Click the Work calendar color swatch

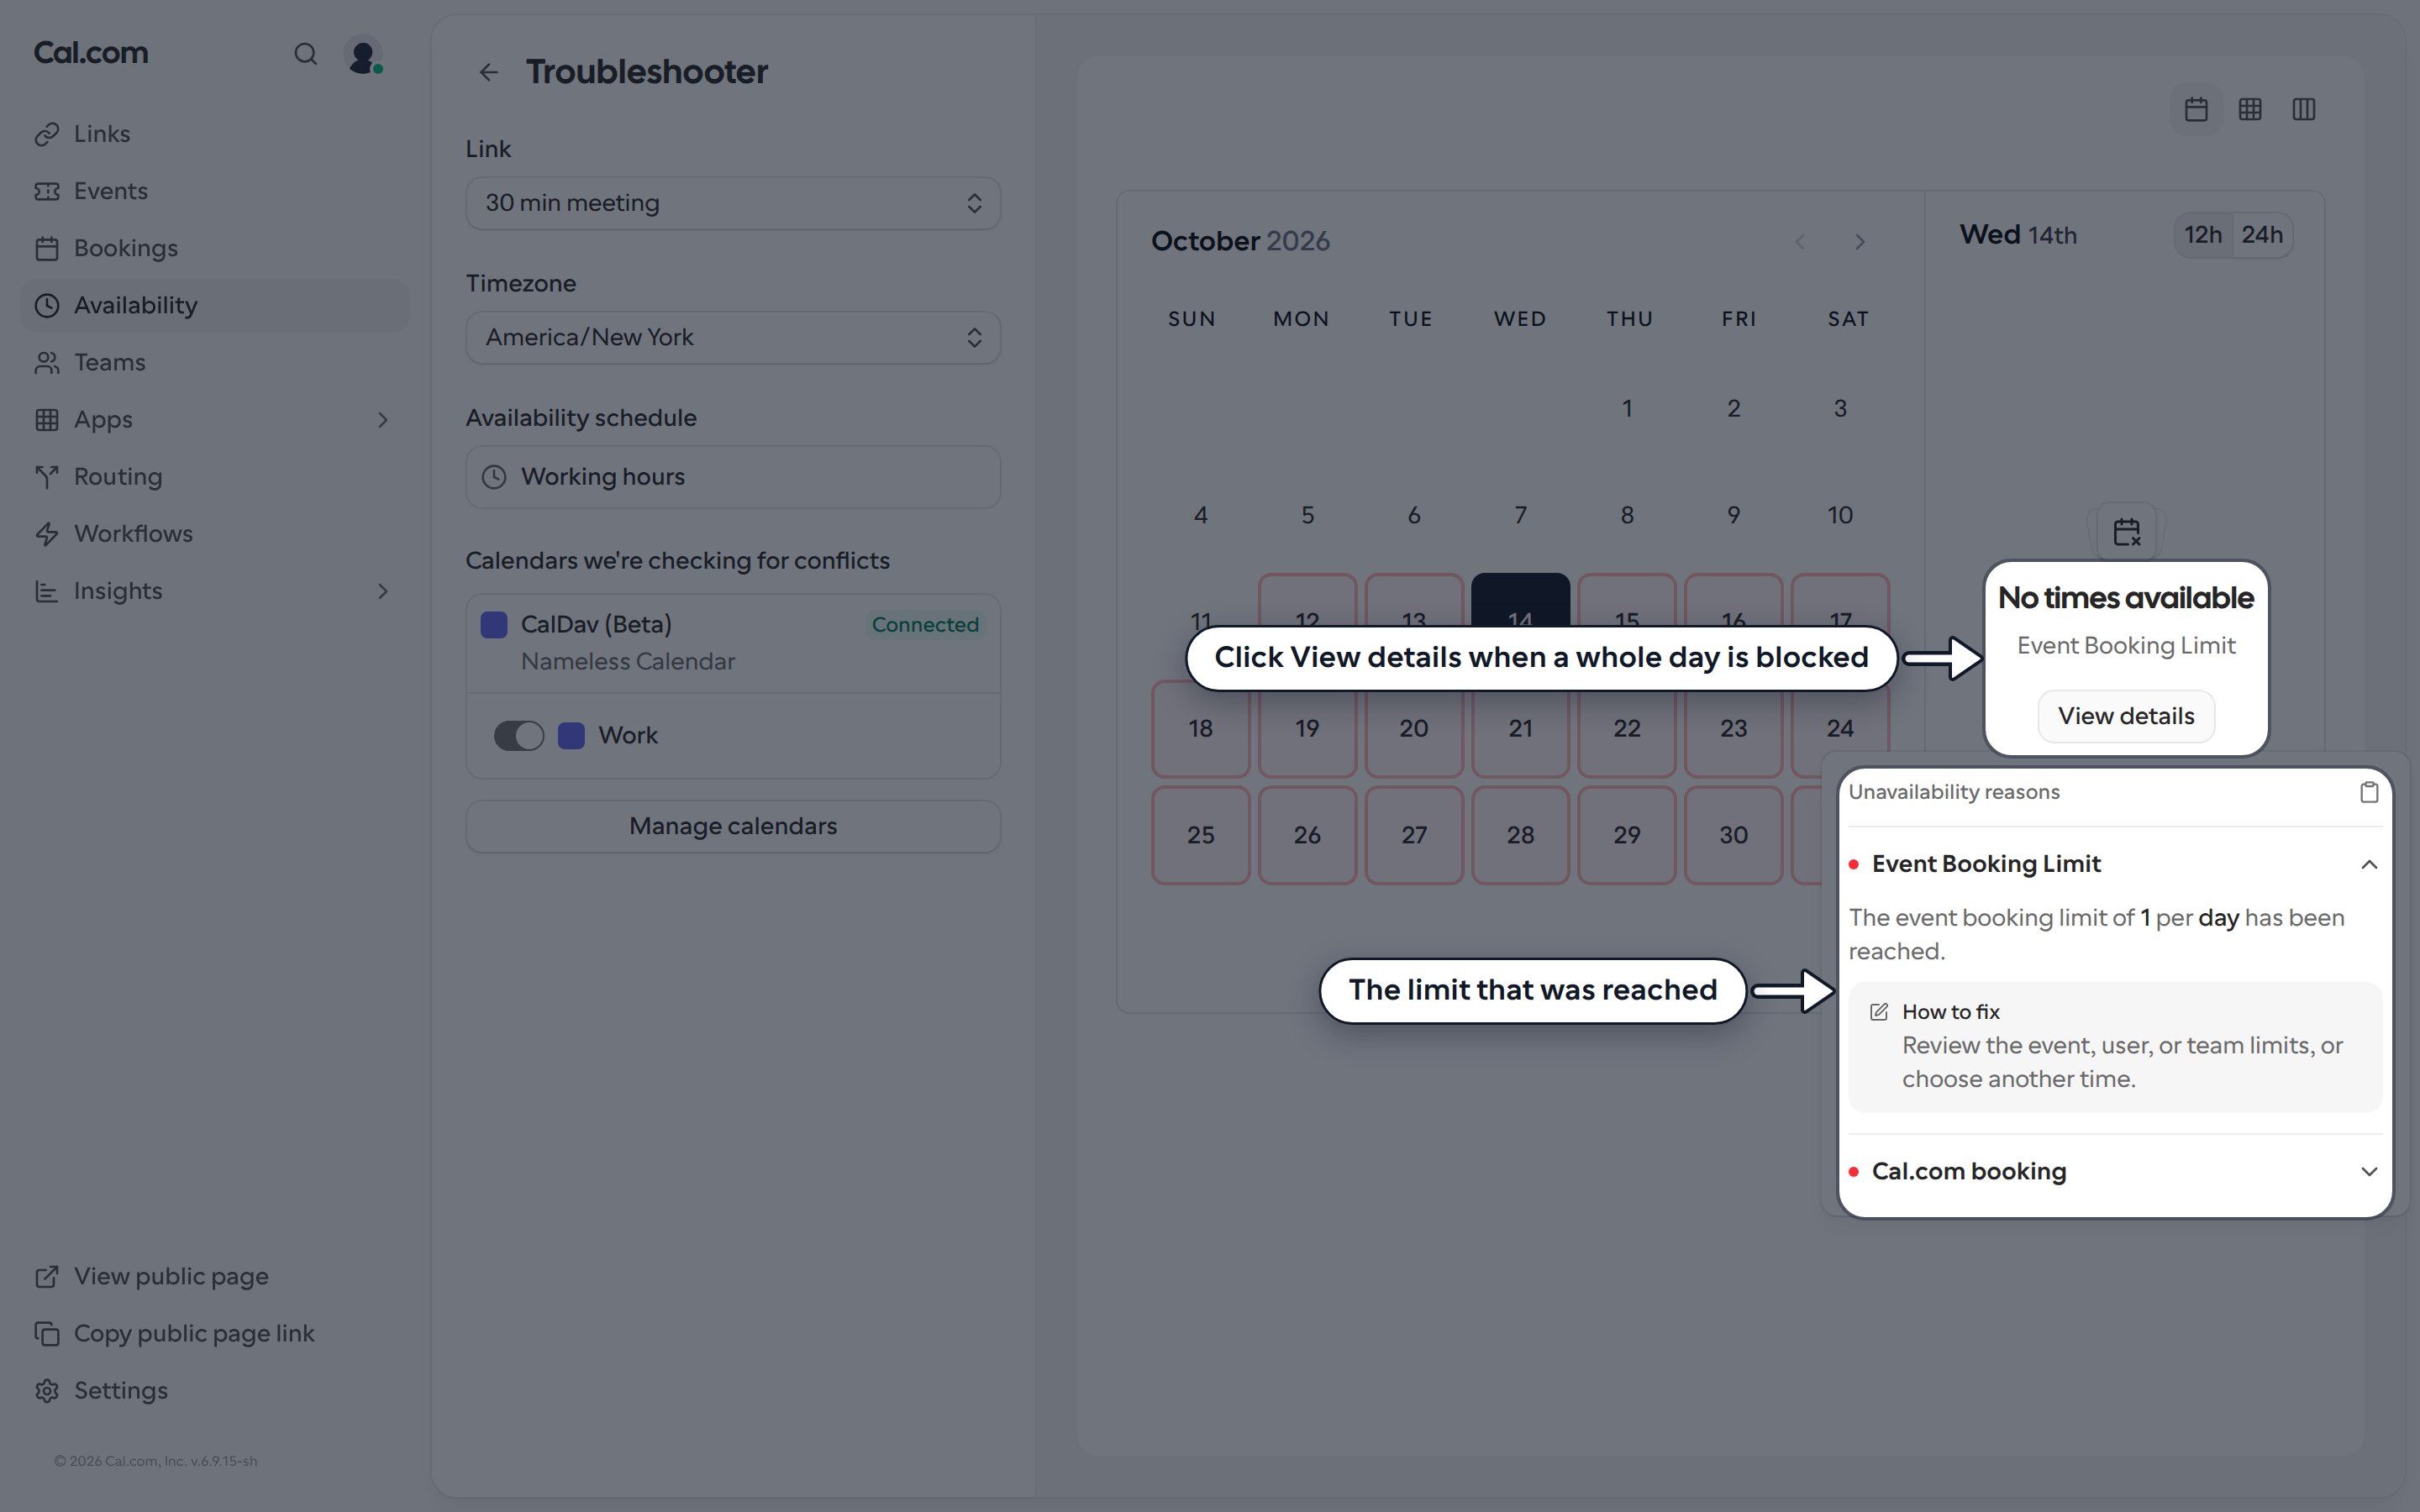571,736
